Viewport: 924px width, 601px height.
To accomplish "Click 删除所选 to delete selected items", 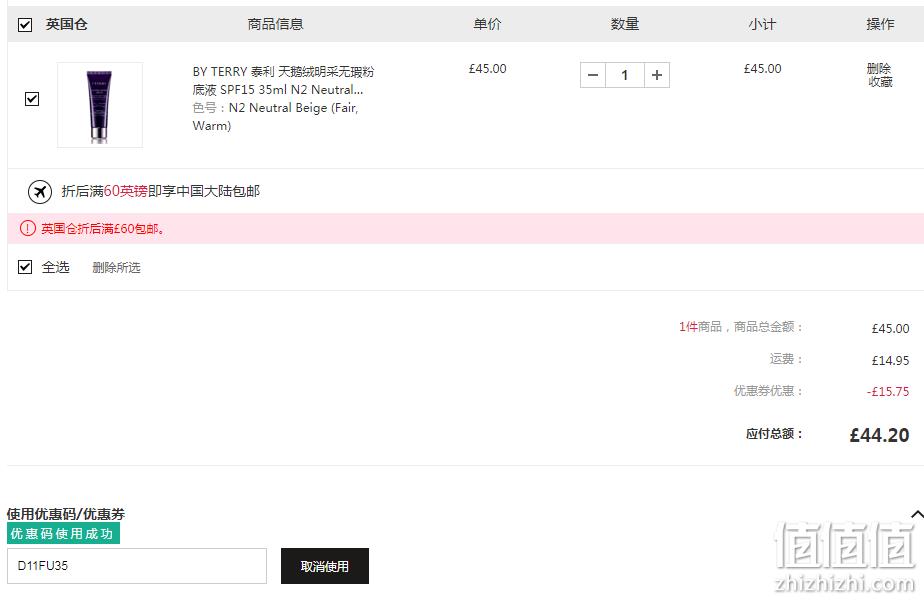I will click(116, 268).
